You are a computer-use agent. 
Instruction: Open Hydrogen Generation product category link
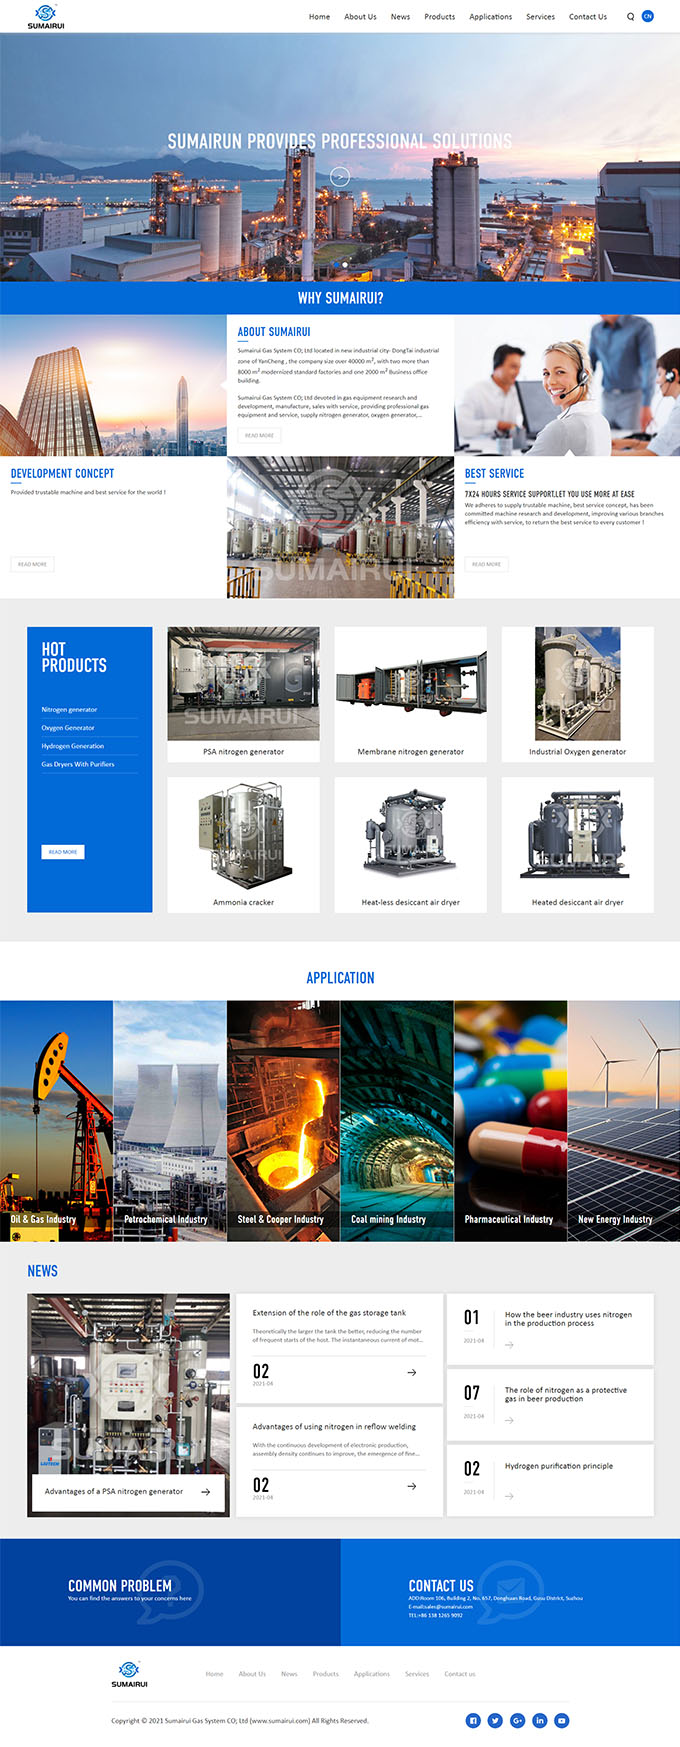click(72, 746)
